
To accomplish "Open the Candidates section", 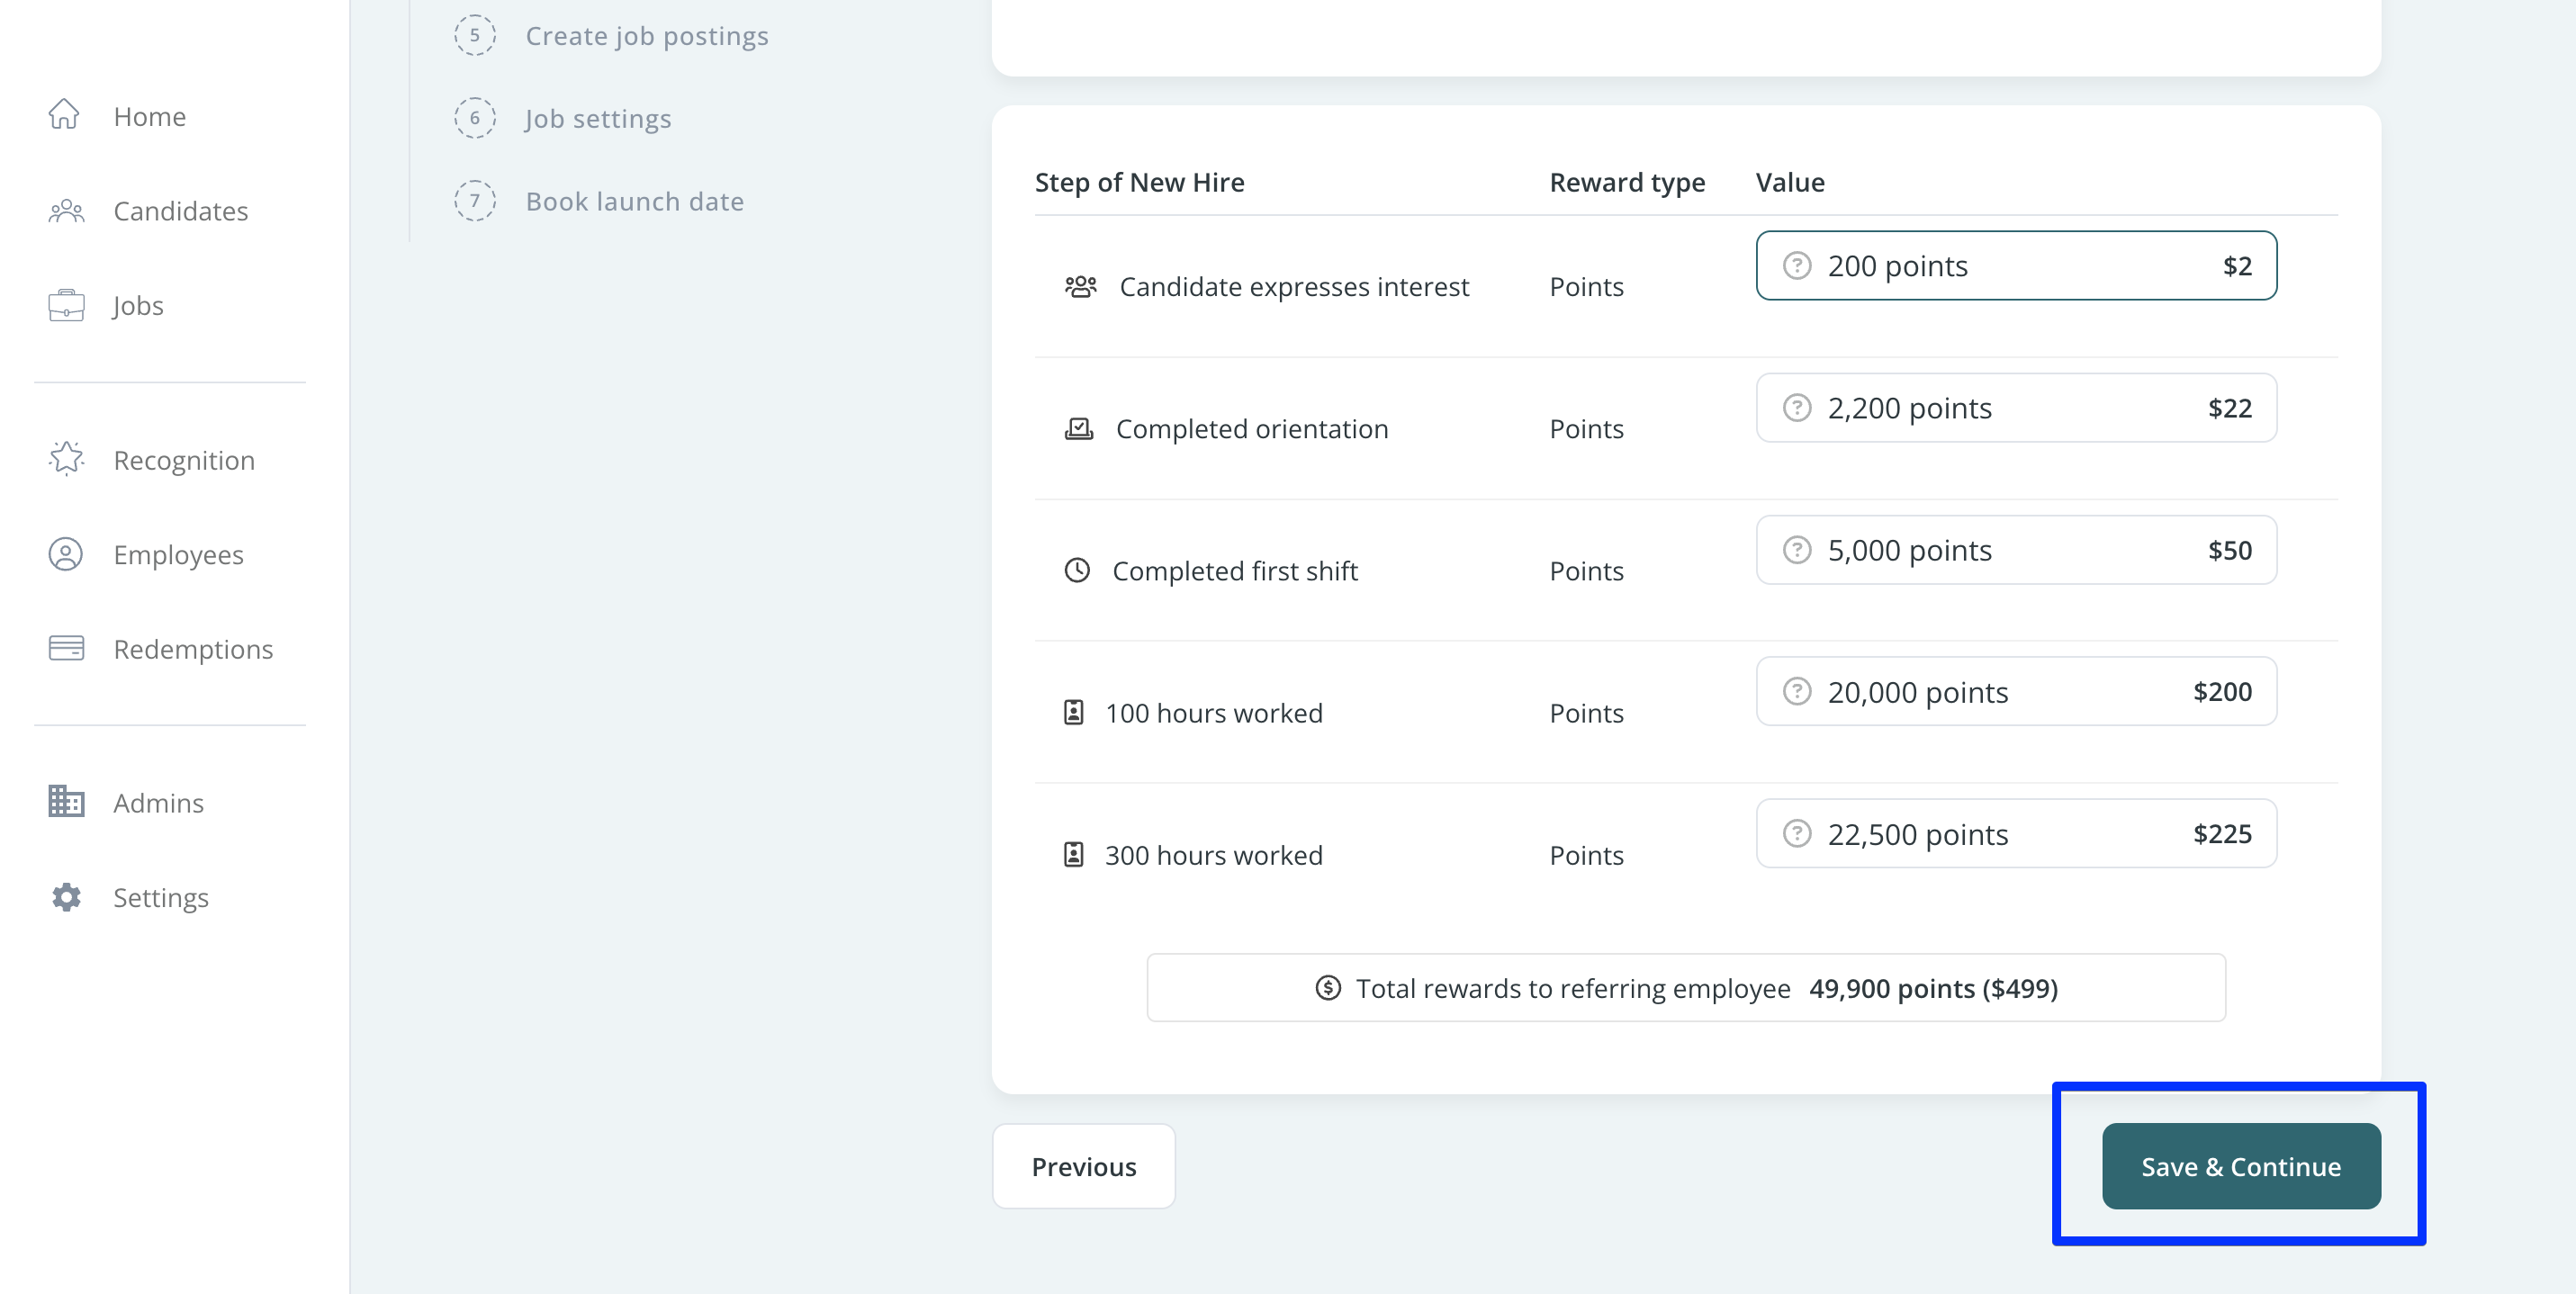I will 181,211.
